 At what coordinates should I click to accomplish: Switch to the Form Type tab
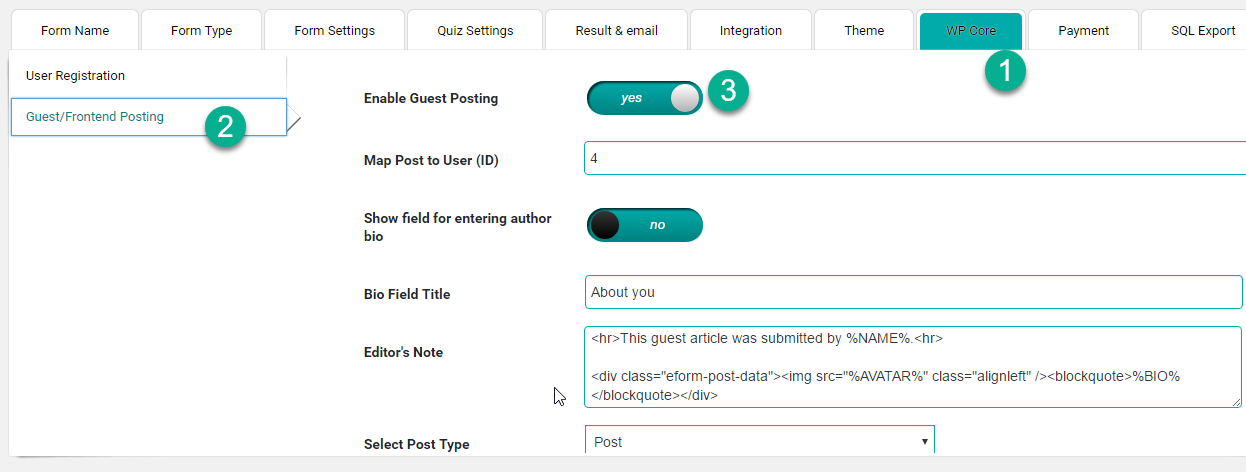click(x=201, y=30)
